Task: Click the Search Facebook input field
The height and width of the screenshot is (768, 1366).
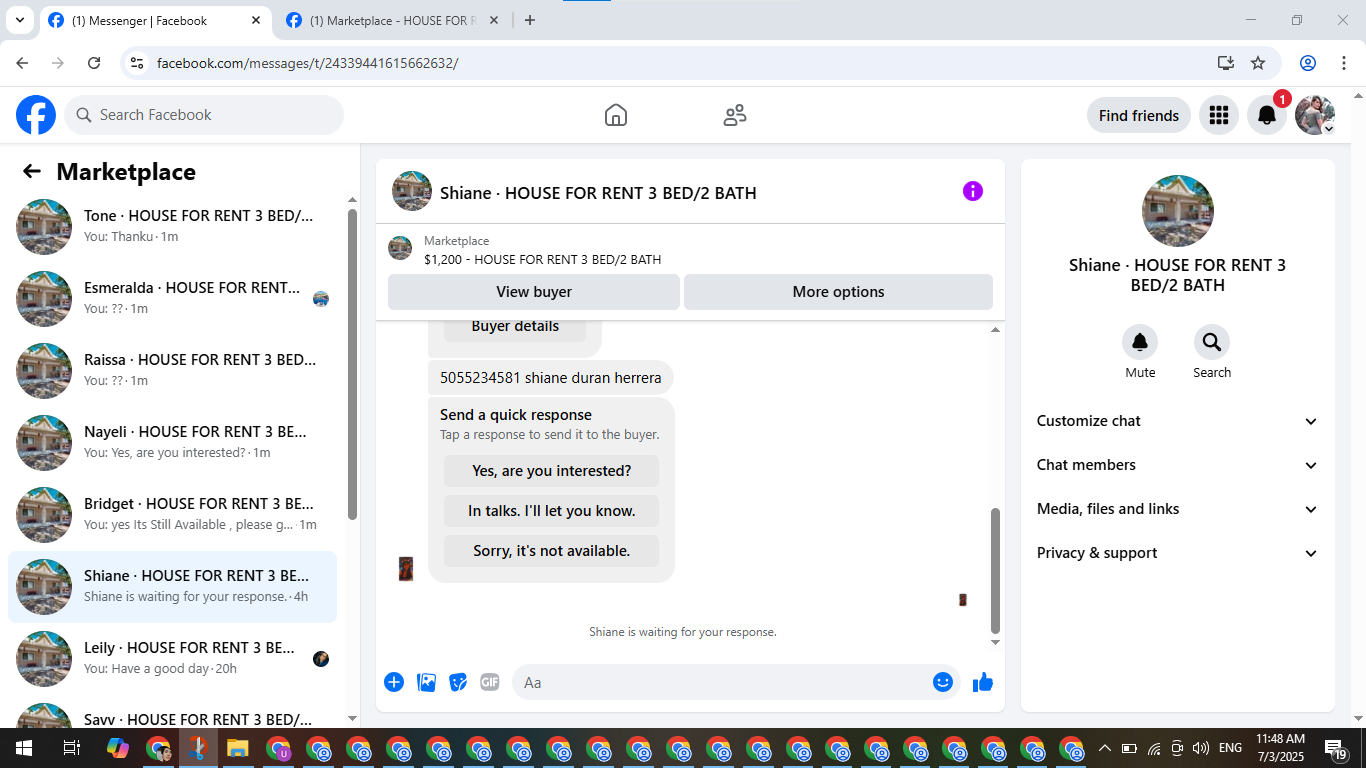Action: [204, 115]
